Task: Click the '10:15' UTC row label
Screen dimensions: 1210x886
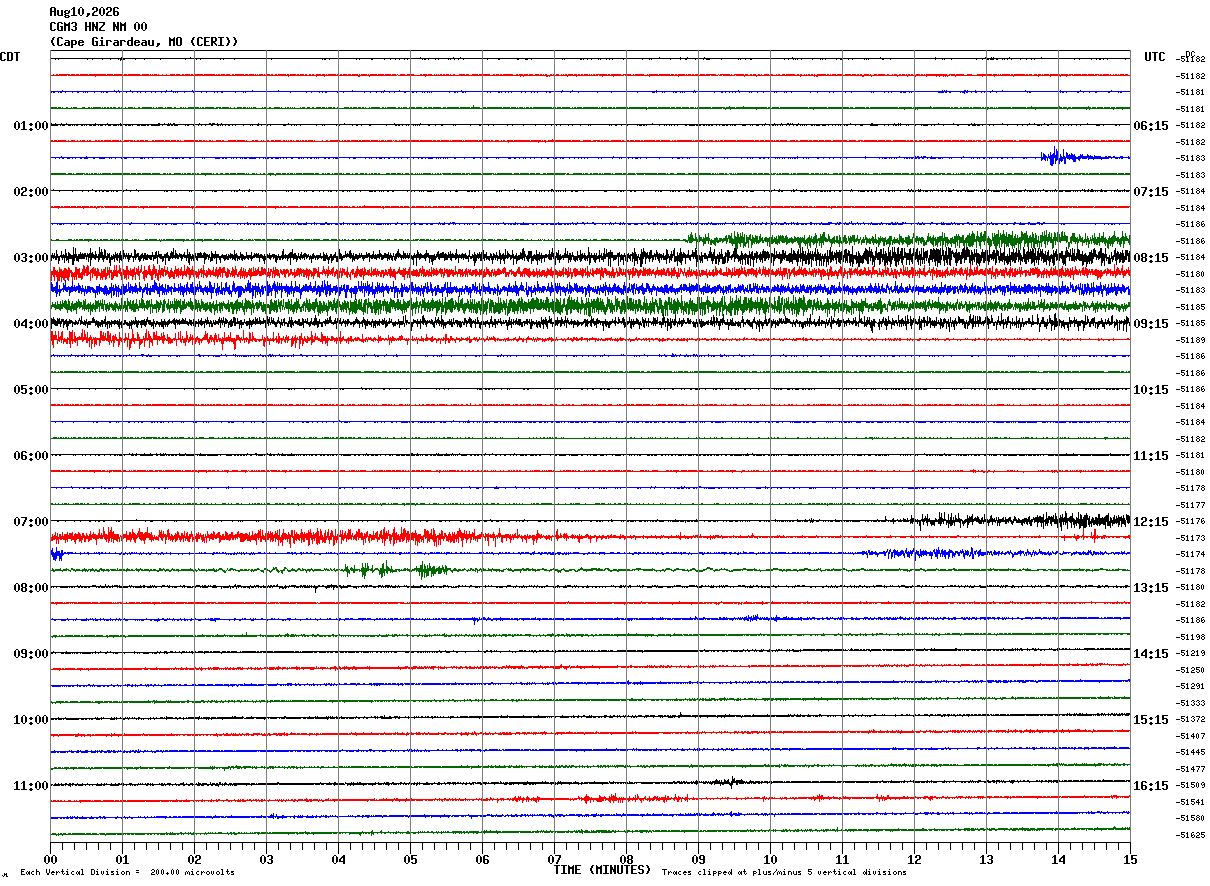Action: coord(1151,390)
